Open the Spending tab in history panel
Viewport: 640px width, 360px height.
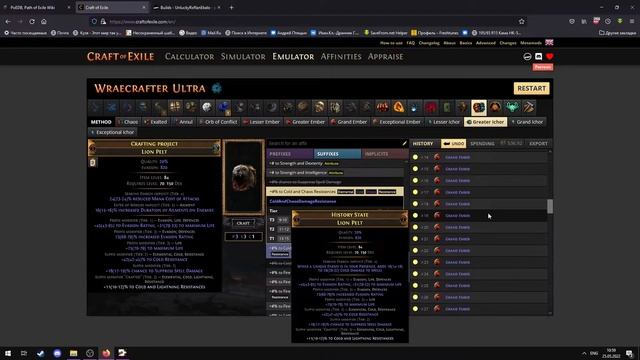(482, 144)
